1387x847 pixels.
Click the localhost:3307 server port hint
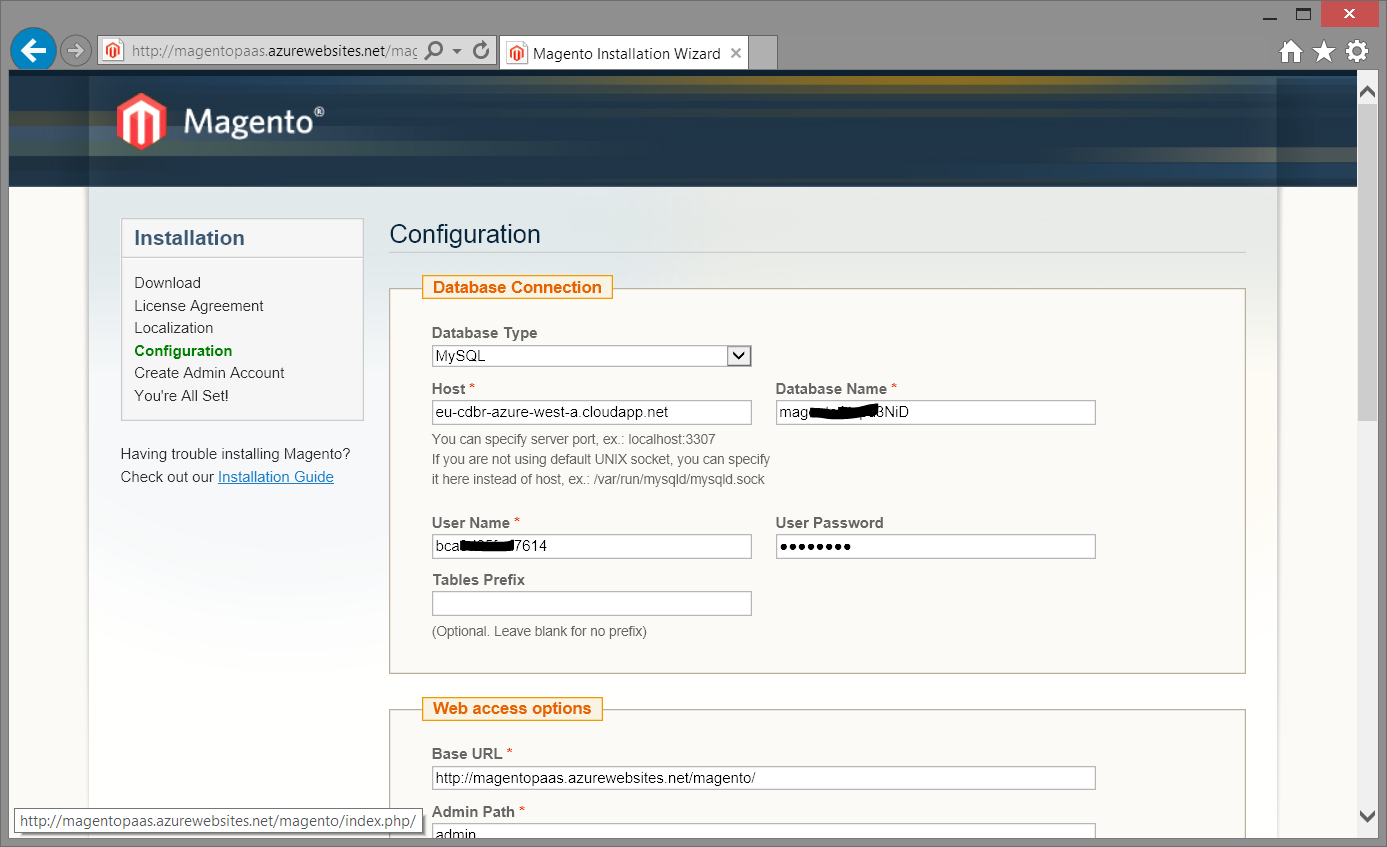[574, 439]
